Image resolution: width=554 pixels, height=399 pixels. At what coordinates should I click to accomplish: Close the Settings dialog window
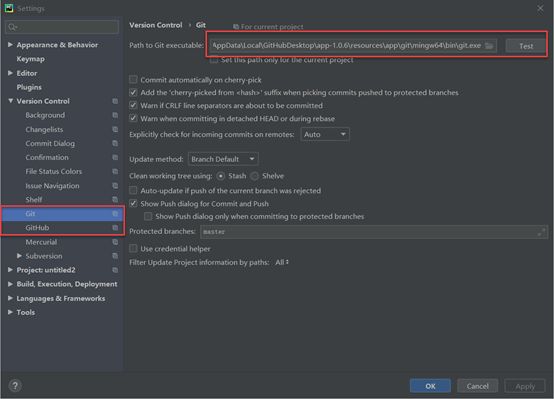click(540, 8)
